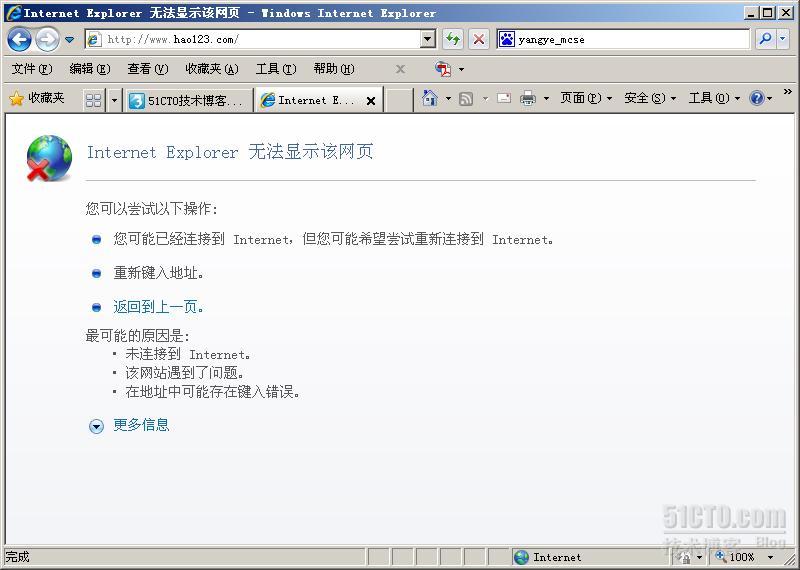
Task: Open the recent pages dropdown arrow
Action: point(69,39)
